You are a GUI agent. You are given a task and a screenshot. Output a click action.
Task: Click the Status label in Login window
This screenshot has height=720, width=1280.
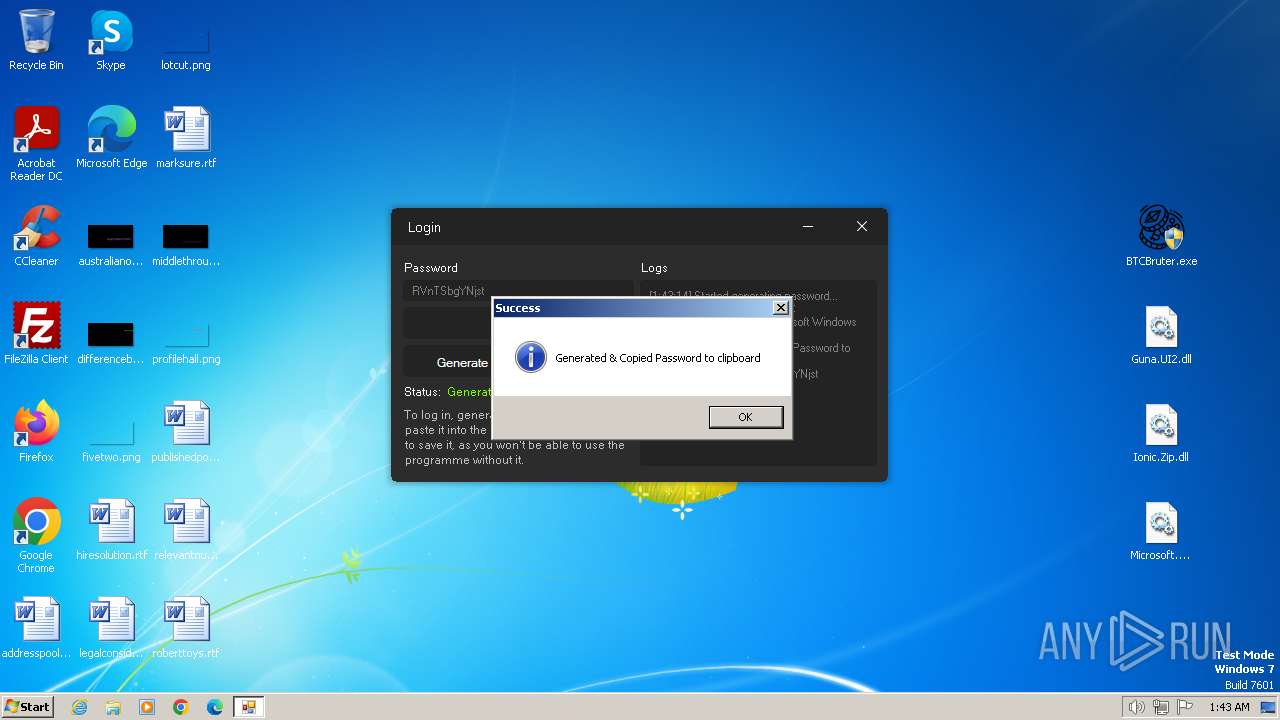[x=422, y=392]
